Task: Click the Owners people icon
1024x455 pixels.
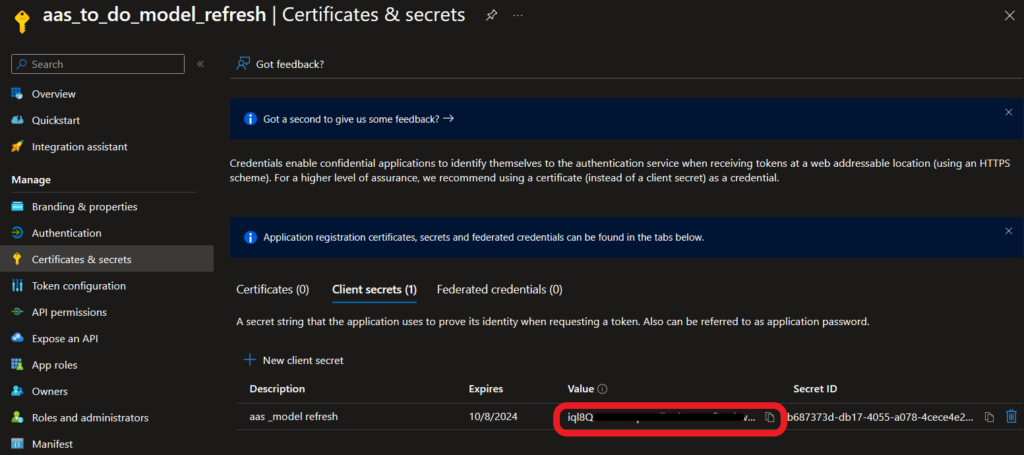Action: (x=18, y=392)
